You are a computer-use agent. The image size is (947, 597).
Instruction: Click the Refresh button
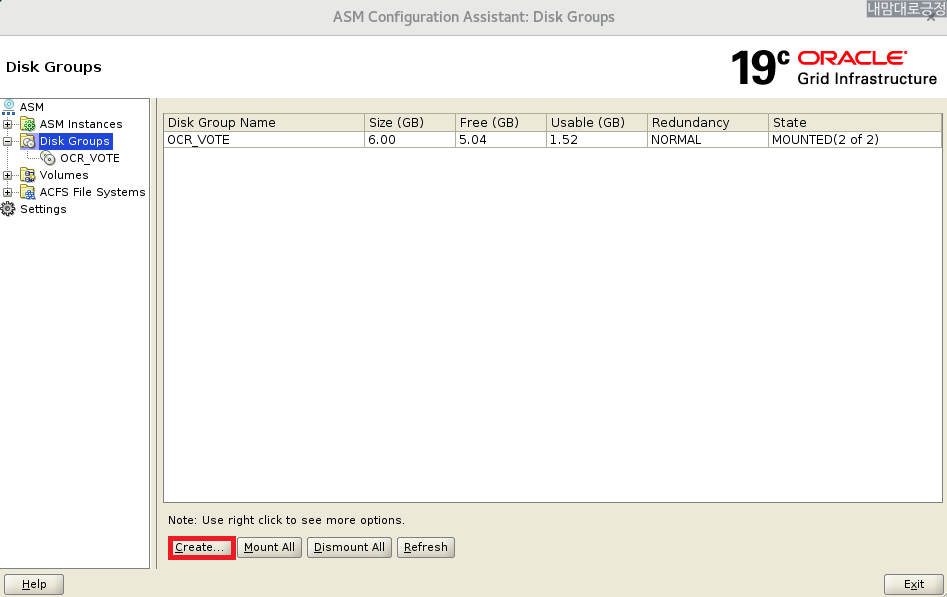(426, 547)
